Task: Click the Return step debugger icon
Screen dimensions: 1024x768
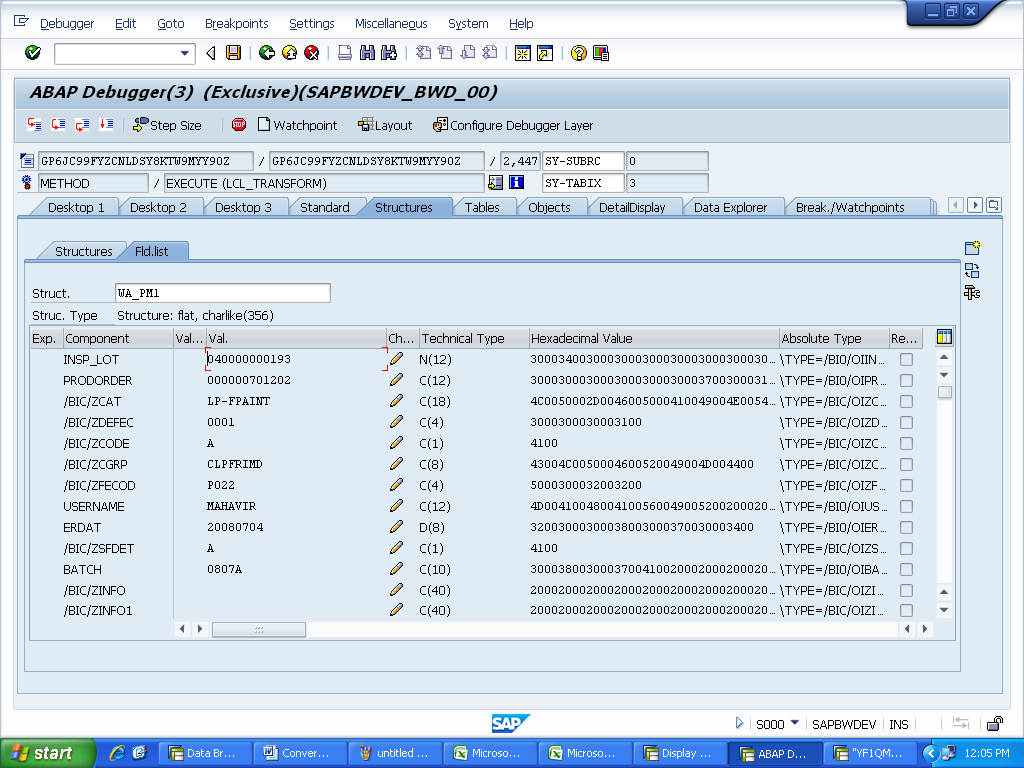Action: pyautogui.click(x=82, y=124)
